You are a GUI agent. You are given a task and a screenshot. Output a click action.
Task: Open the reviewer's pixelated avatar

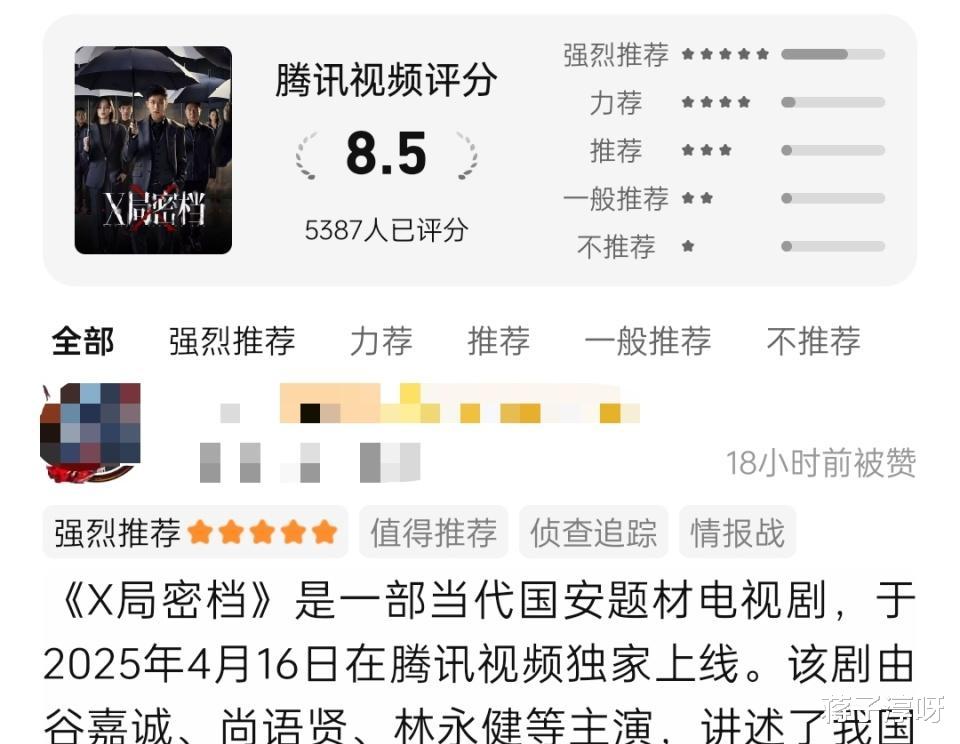coord(91,432)
